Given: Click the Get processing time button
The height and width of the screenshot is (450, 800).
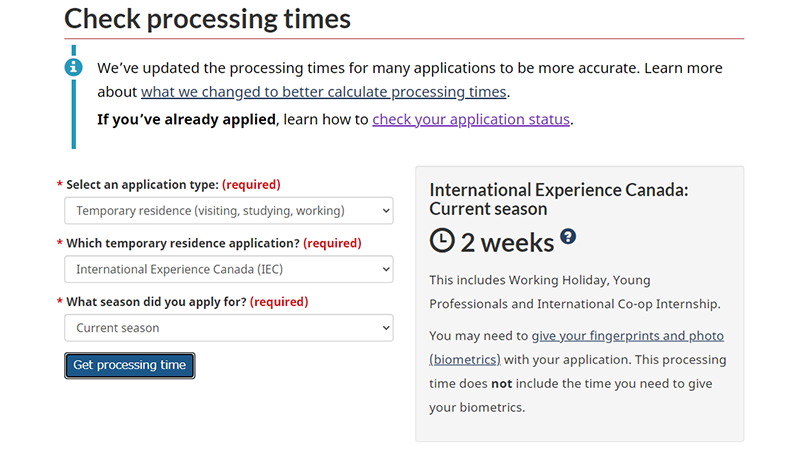Looking at the screenshot, I should 130,365.
